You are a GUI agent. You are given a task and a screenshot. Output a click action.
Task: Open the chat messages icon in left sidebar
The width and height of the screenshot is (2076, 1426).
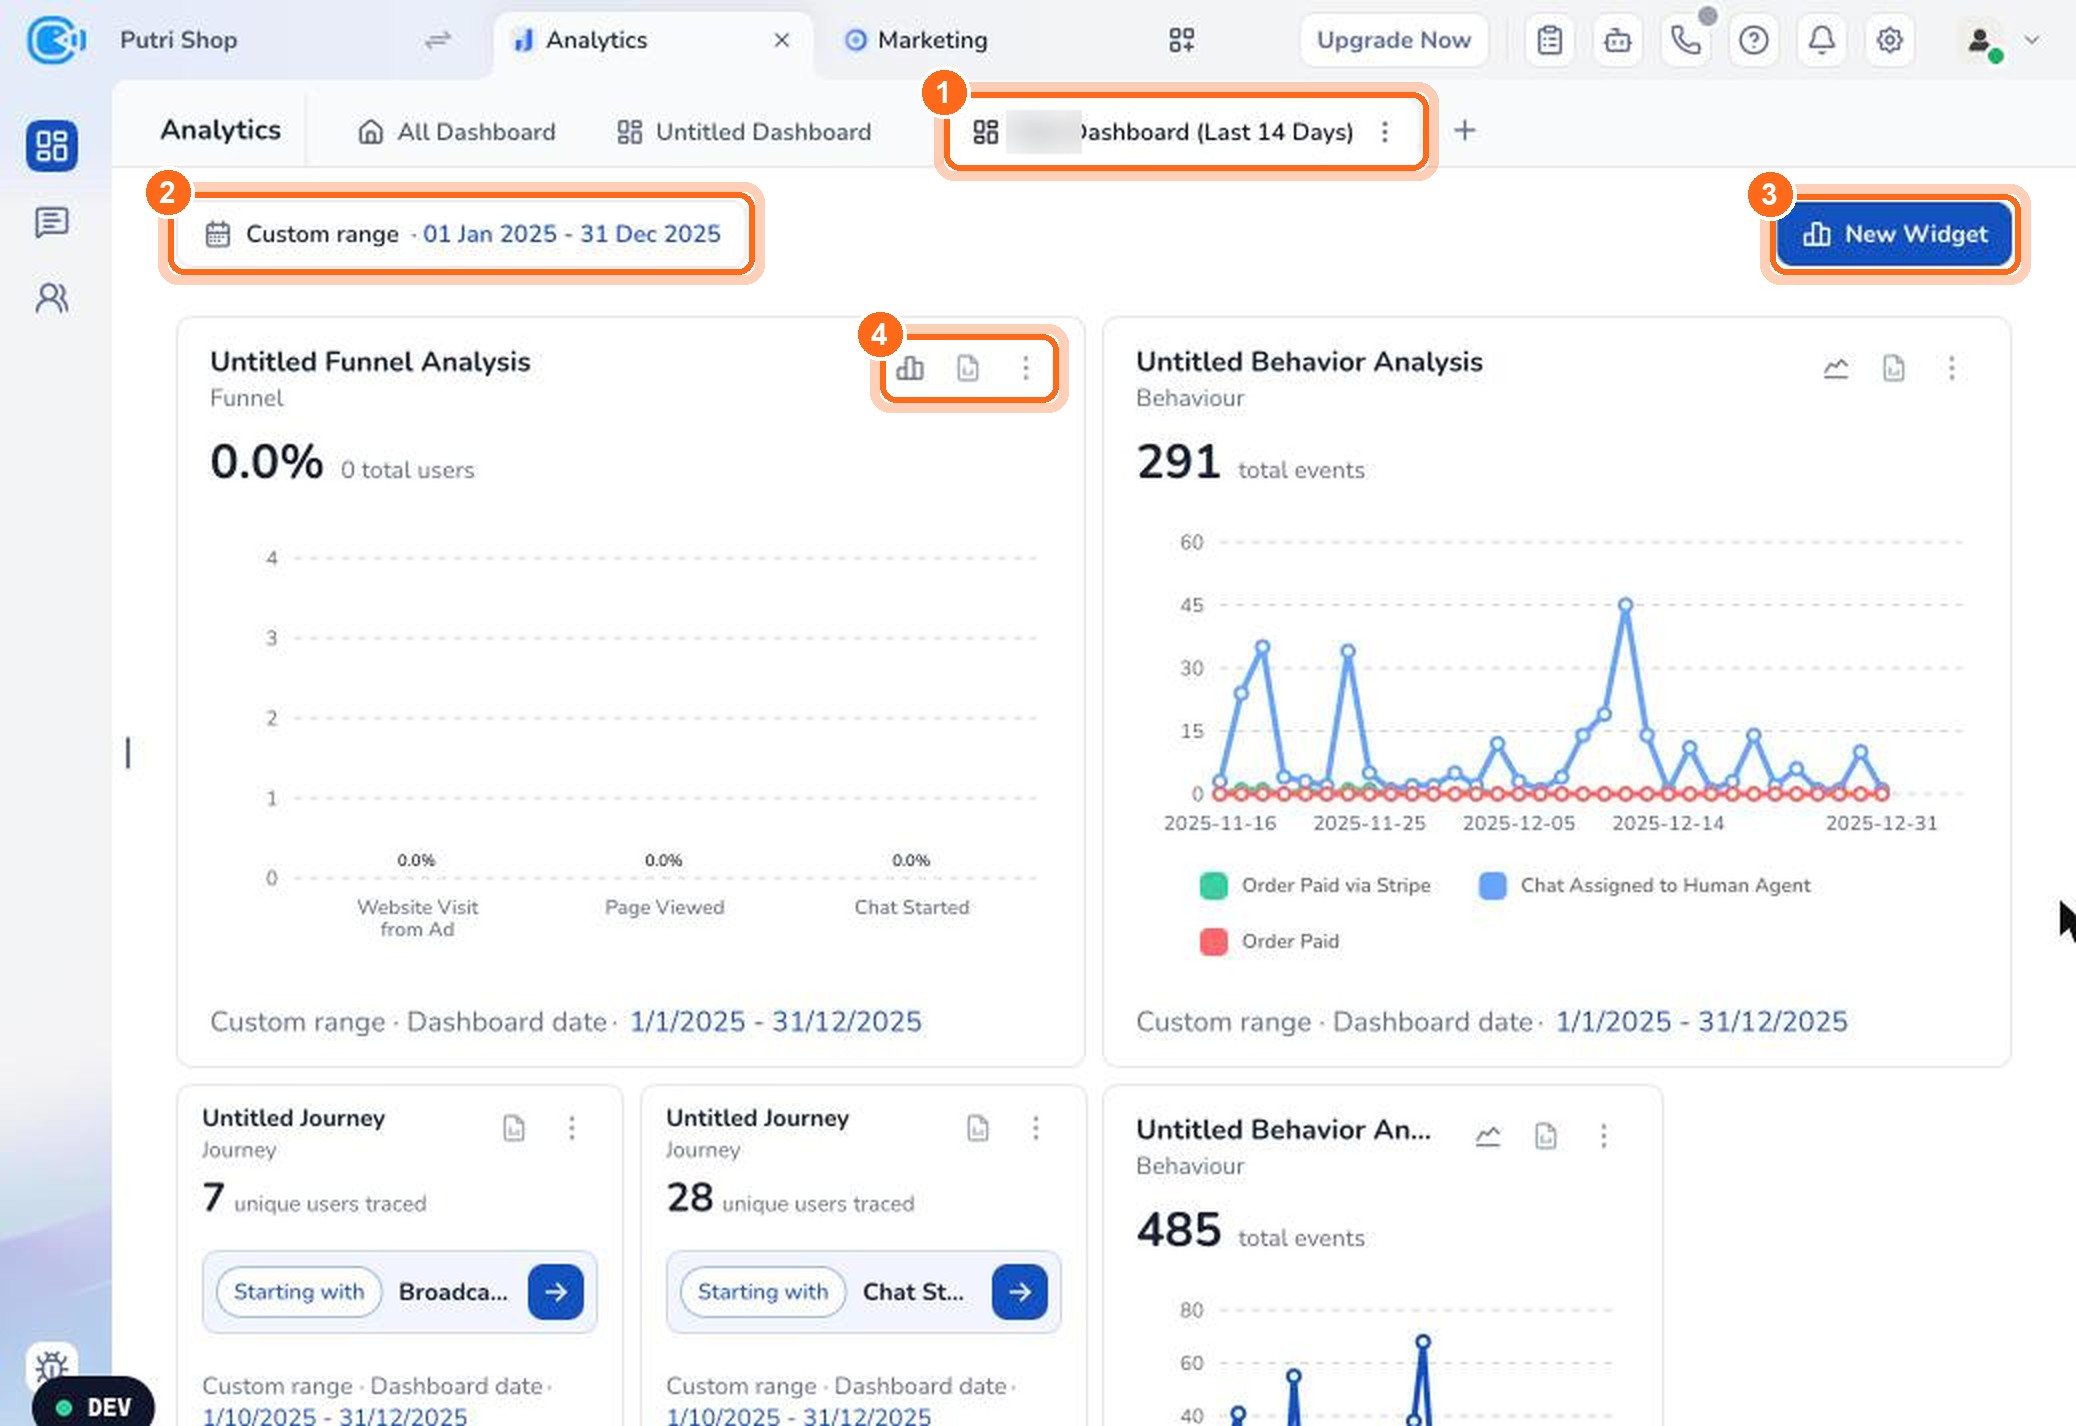(52, 222)
